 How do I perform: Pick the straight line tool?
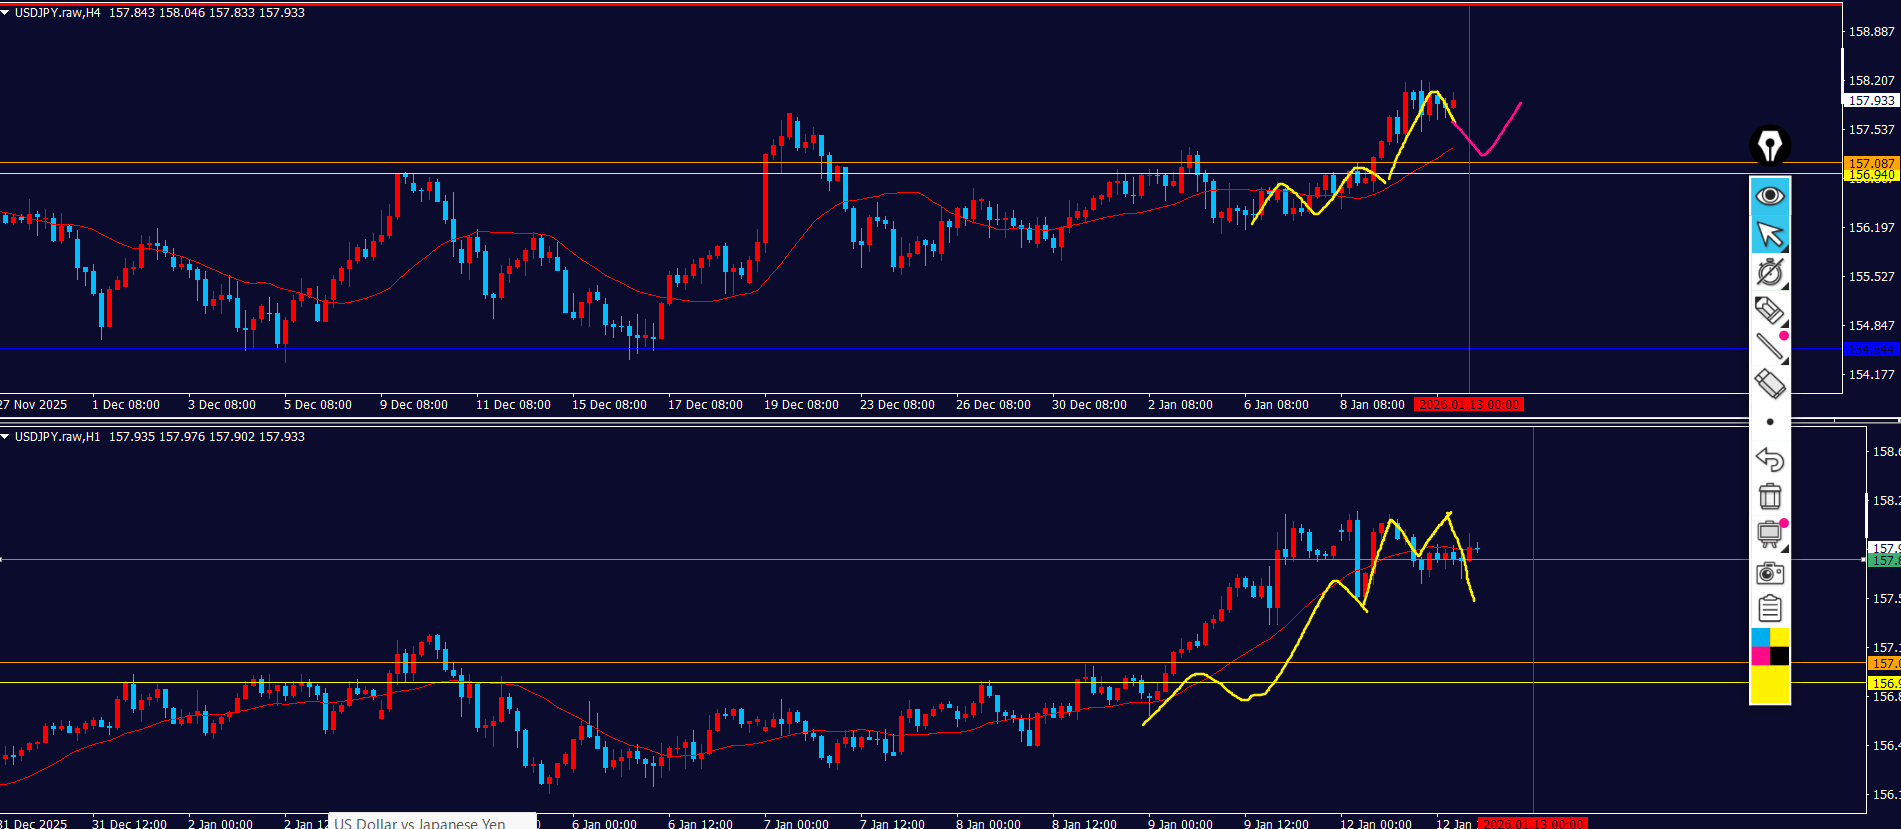coord(1769,347)
